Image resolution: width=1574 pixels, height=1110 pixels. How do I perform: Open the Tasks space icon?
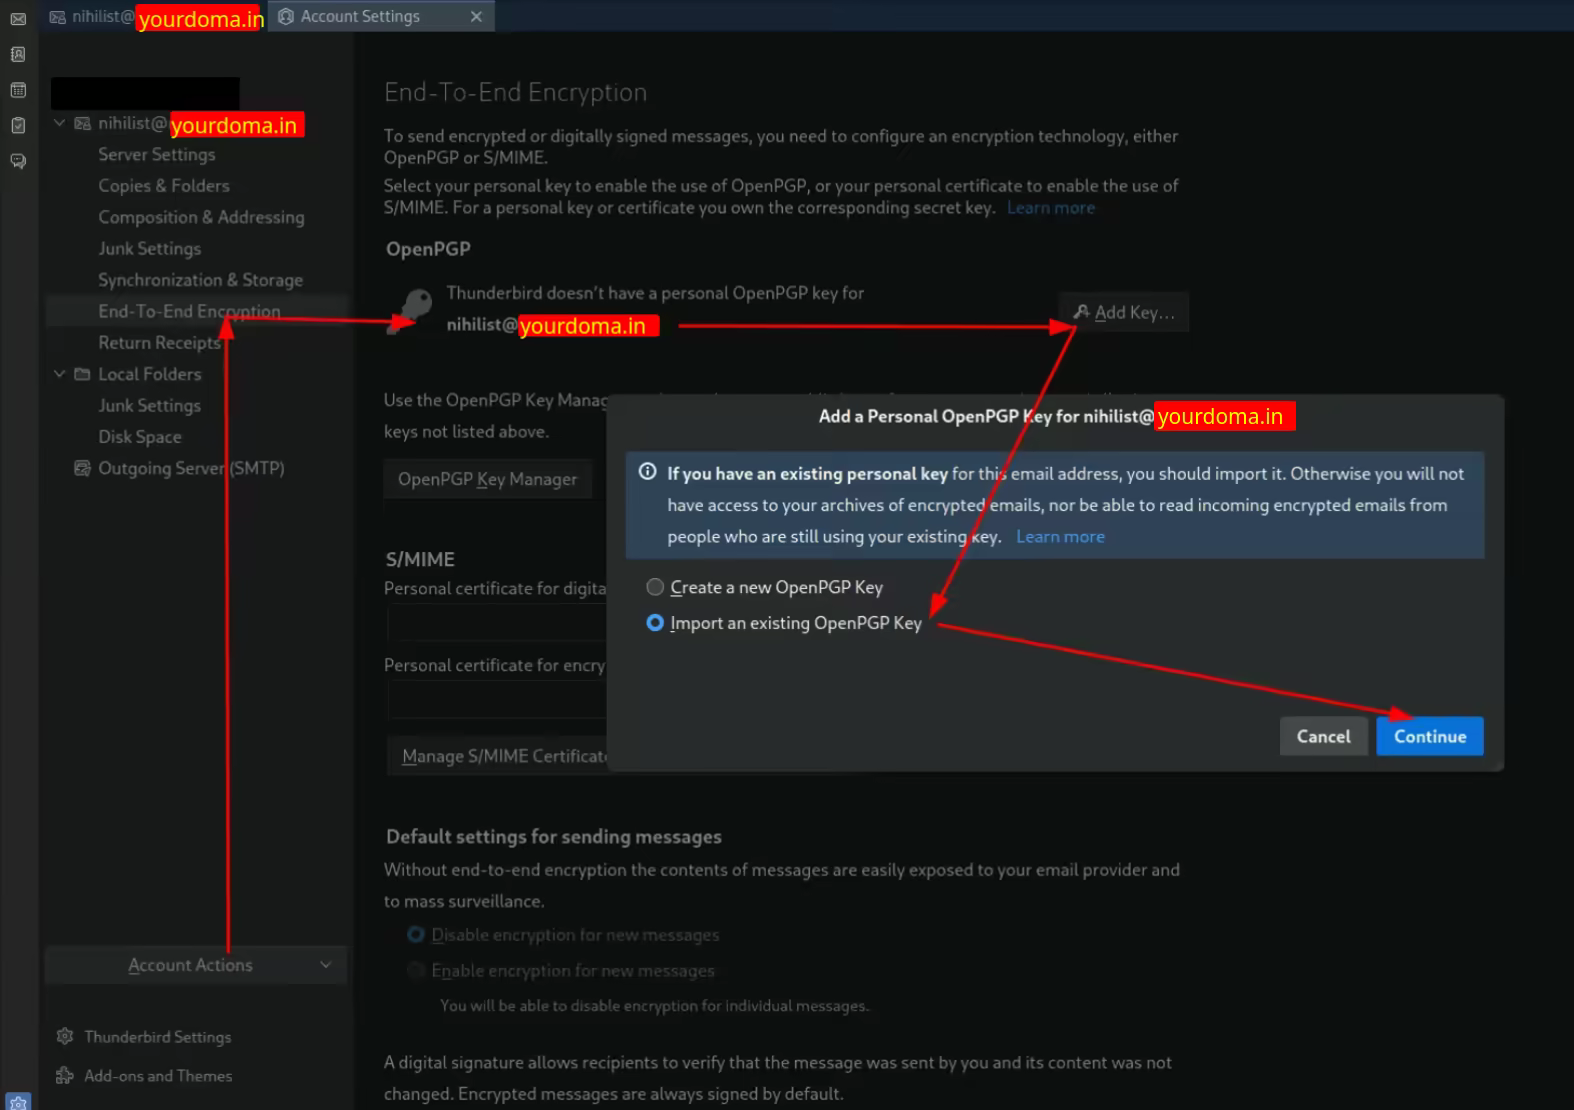click(18, 125)
